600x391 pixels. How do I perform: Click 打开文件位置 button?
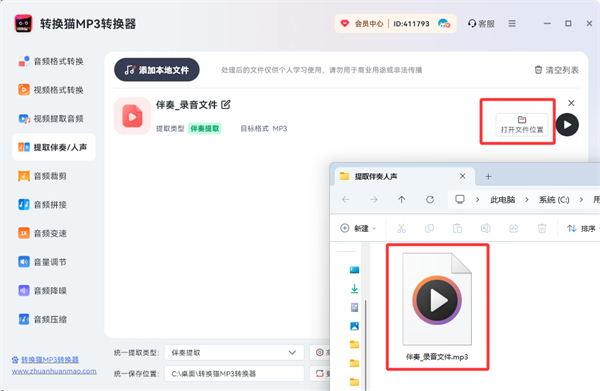point(522,125)
